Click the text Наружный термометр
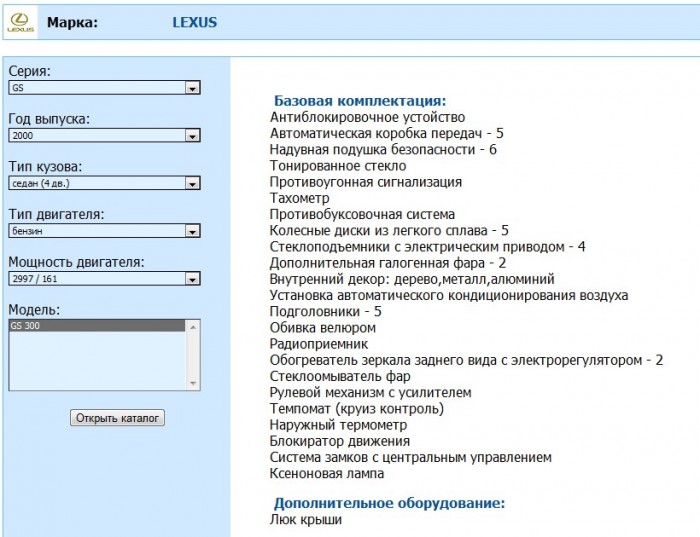The height and width of the screenshot is (537, 700). pyautogui.click(x=338, y=425)
